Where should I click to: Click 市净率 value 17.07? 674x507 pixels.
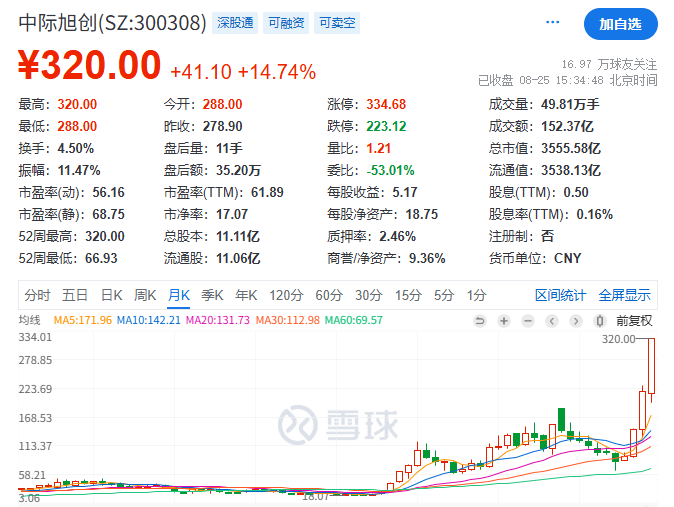click(232, 215)
